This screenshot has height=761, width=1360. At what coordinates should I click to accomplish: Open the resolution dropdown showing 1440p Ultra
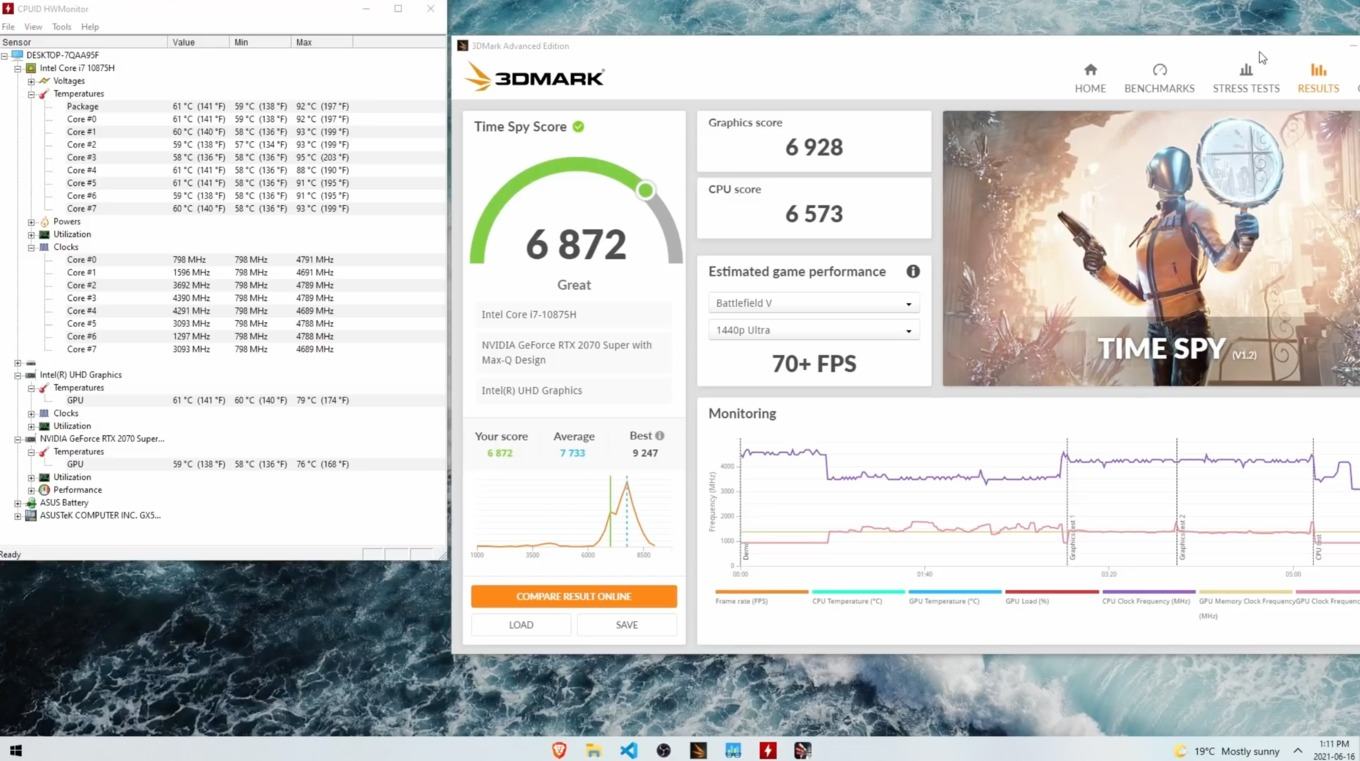814,330
